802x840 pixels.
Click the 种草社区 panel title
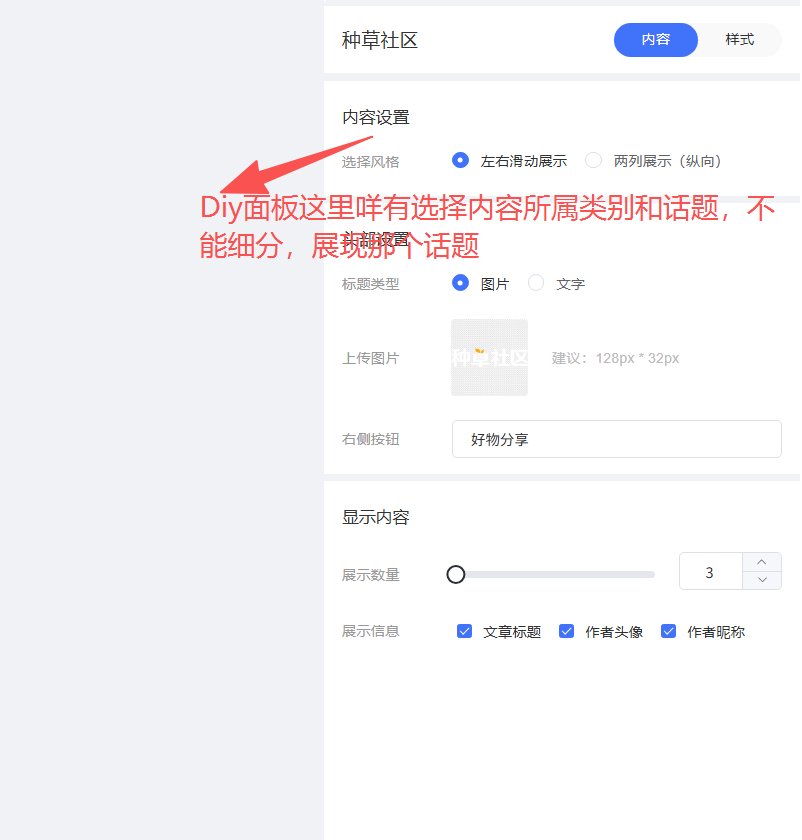click(380, 40)
